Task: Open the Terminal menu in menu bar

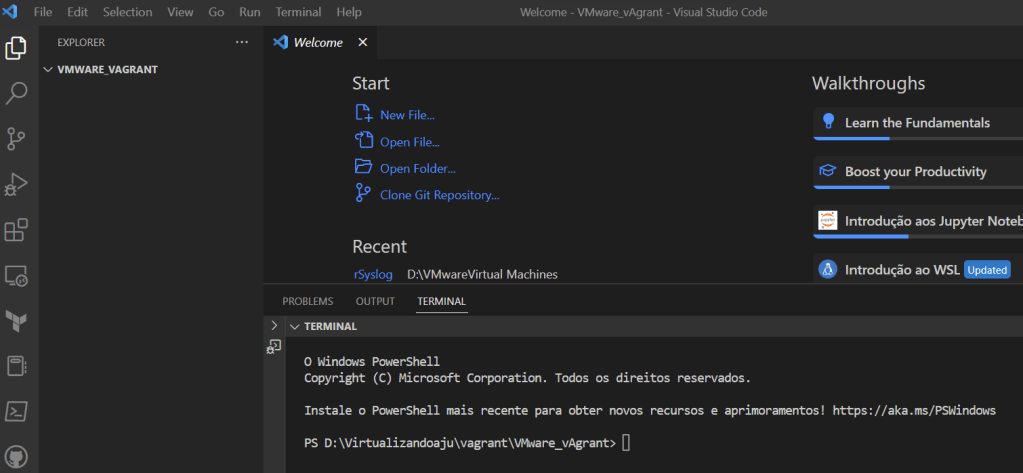Action: (298, 12)
